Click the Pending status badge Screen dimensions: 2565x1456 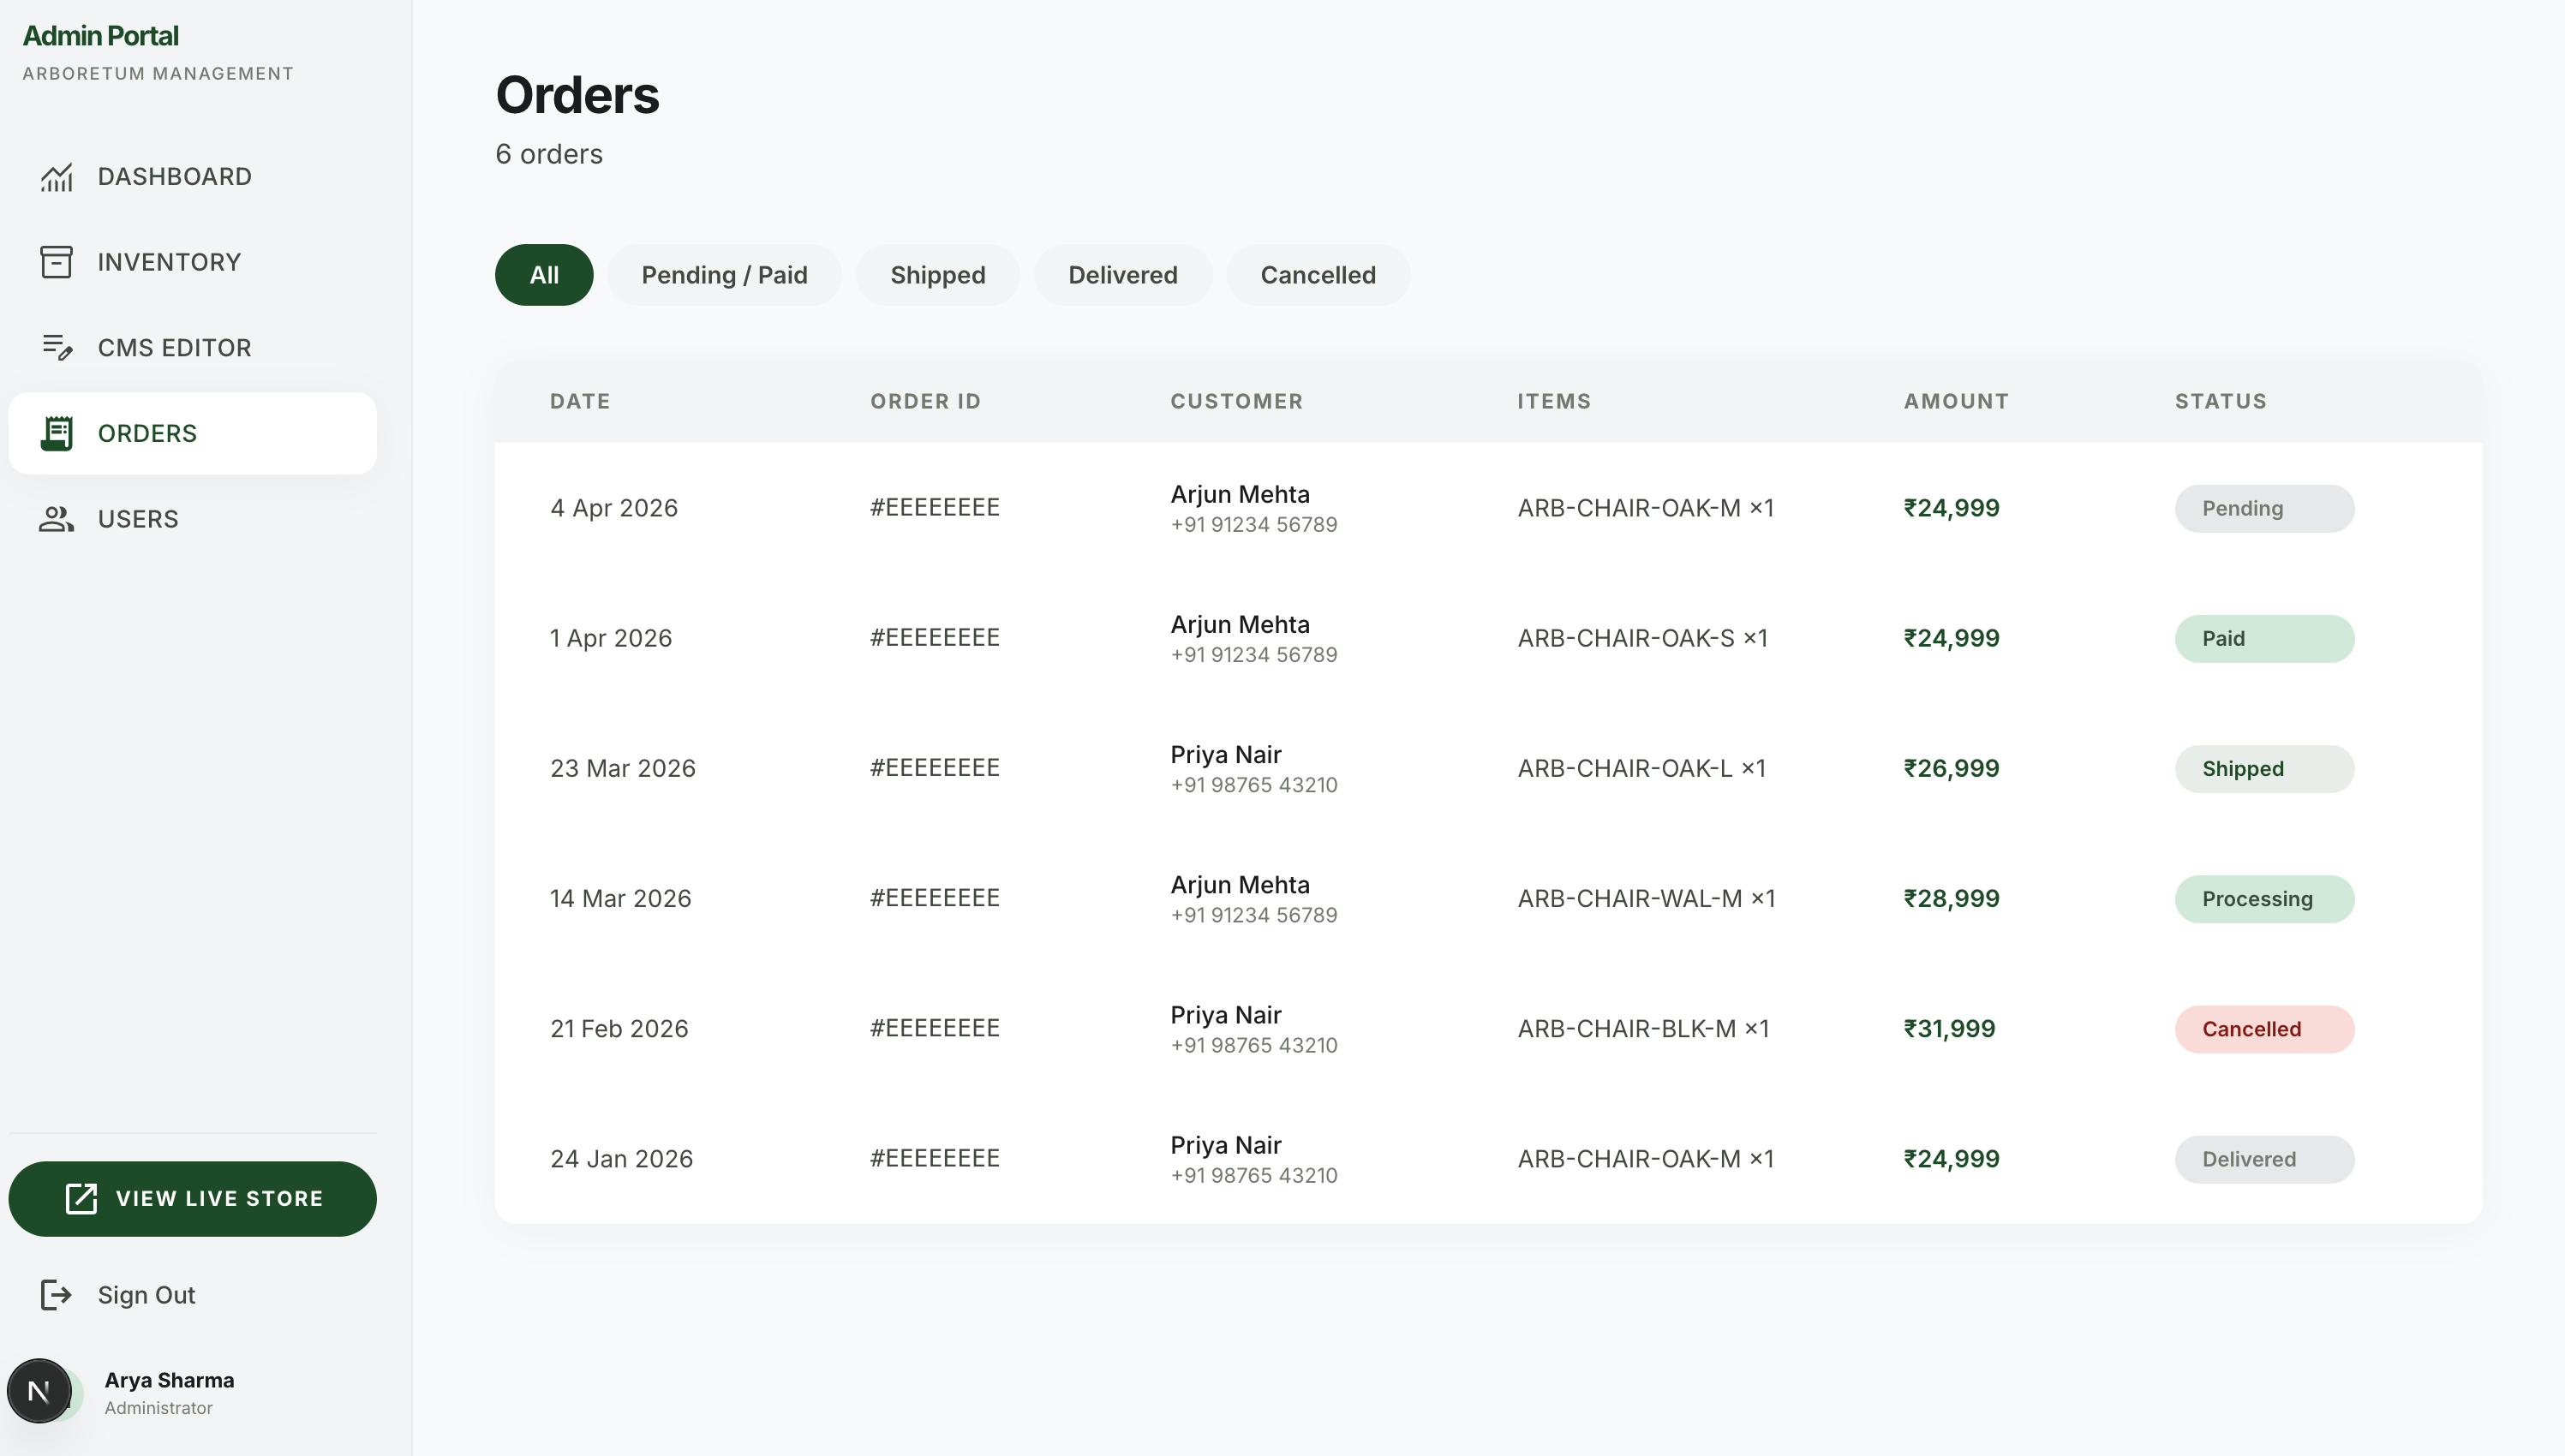point(2264,509)
